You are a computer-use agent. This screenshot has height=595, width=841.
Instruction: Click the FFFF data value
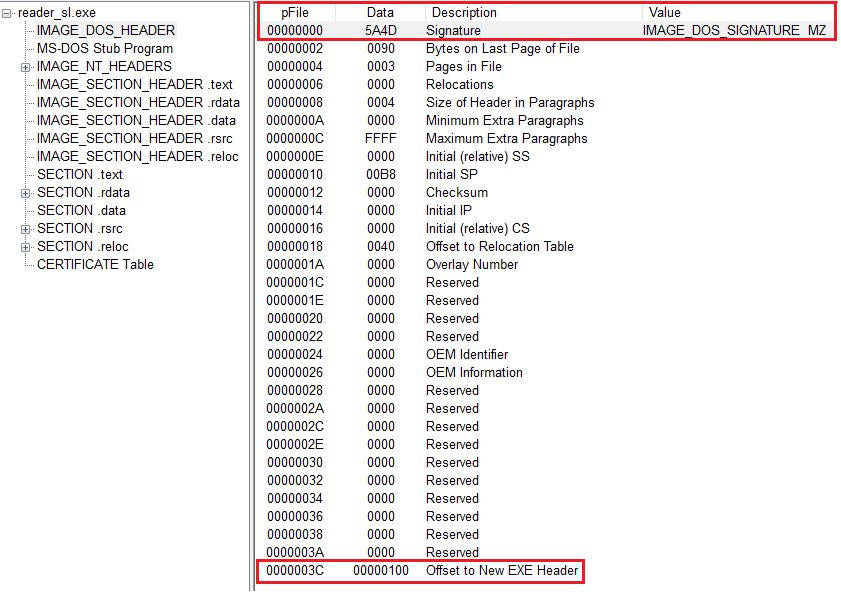[x=381, y=138]
